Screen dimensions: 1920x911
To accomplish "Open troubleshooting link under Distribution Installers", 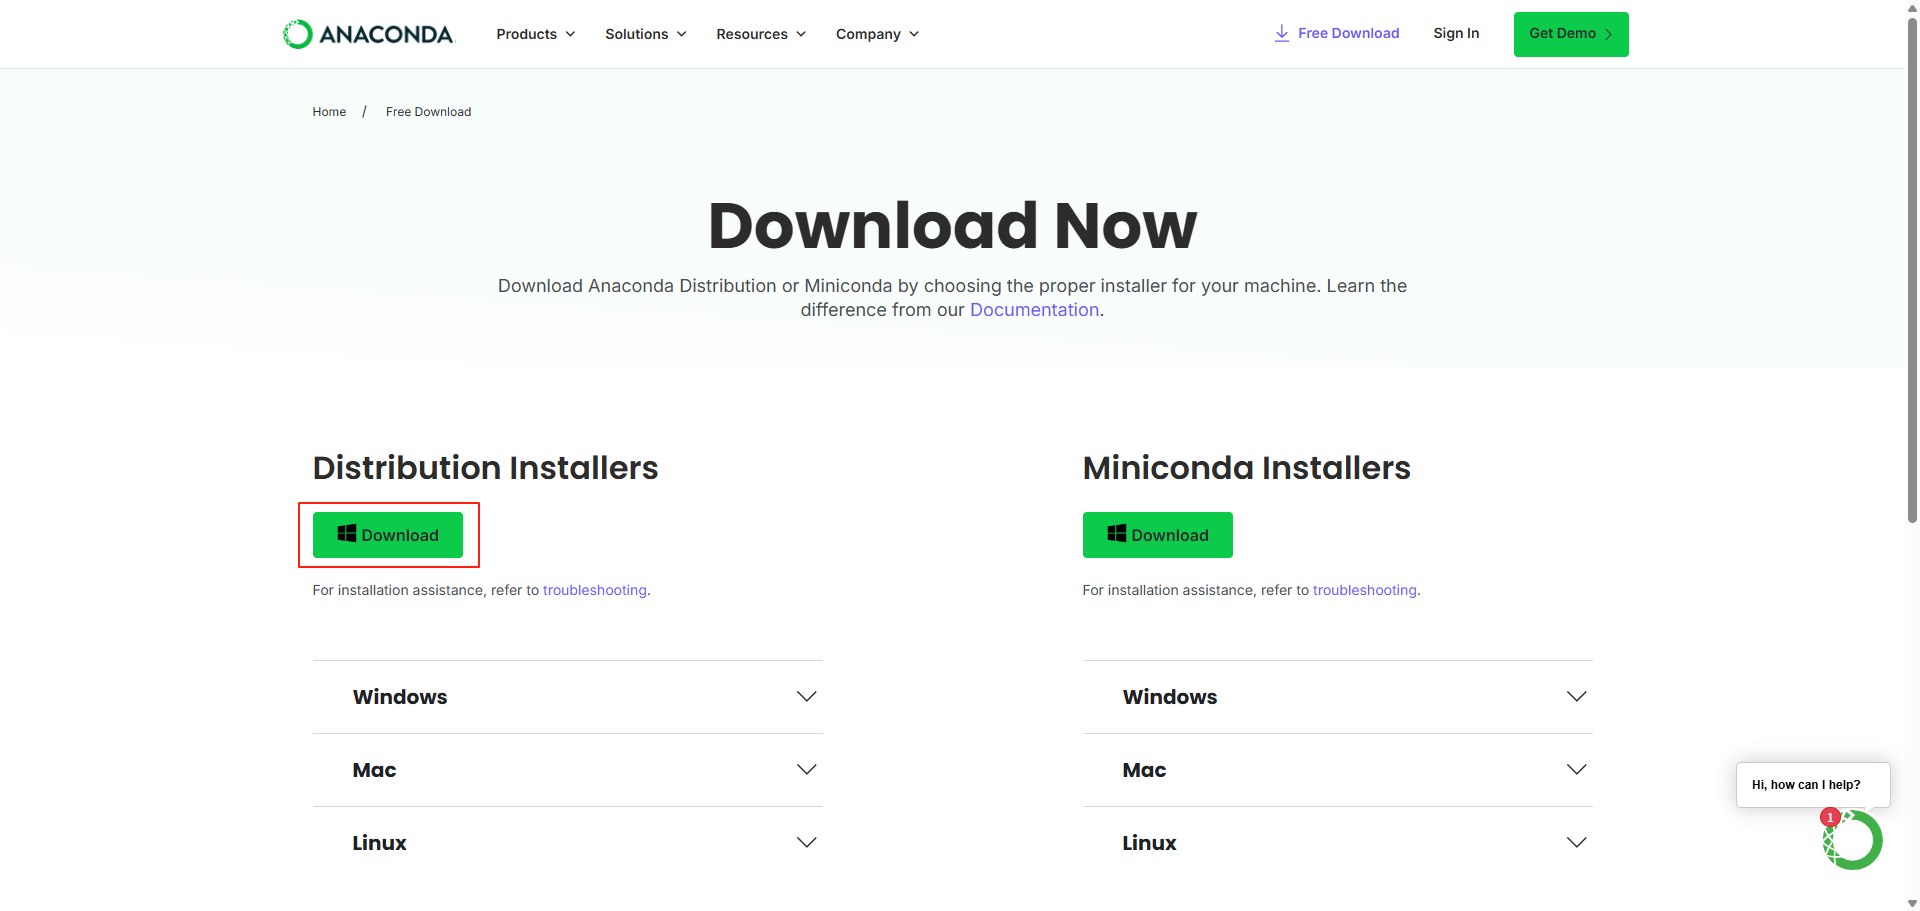I will pyautogui.click(x=595, y=590).
